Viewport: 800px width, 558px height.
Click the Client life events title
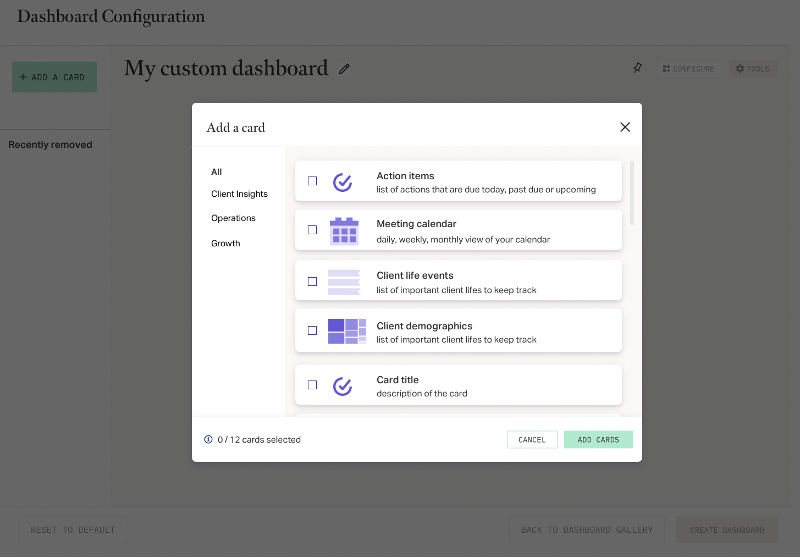(415, 275)
